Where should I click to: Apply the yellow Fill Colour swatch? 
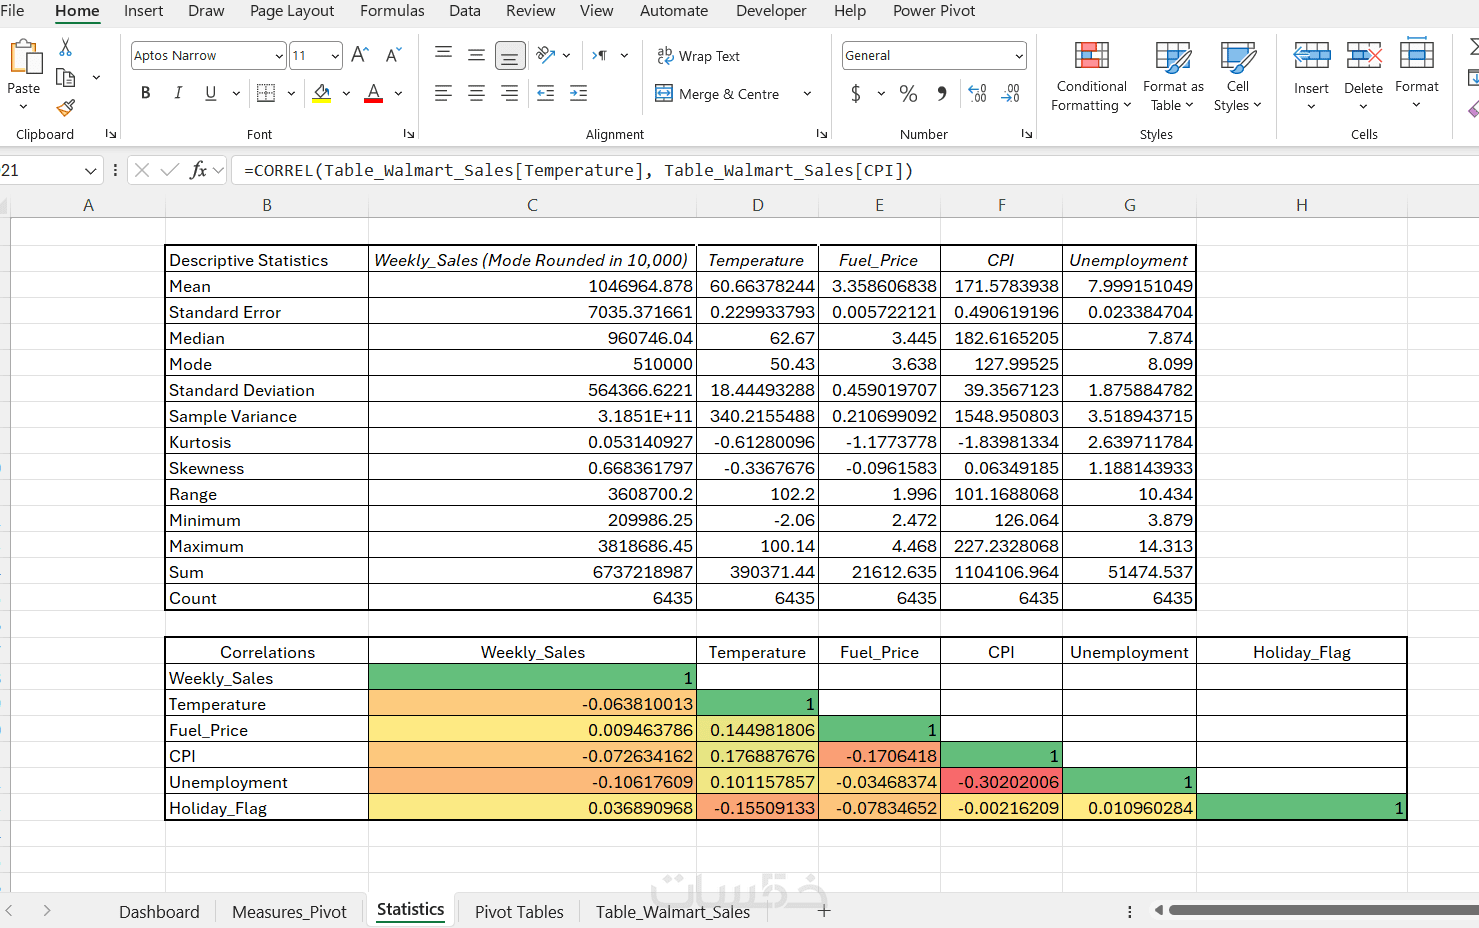(322, 93)
